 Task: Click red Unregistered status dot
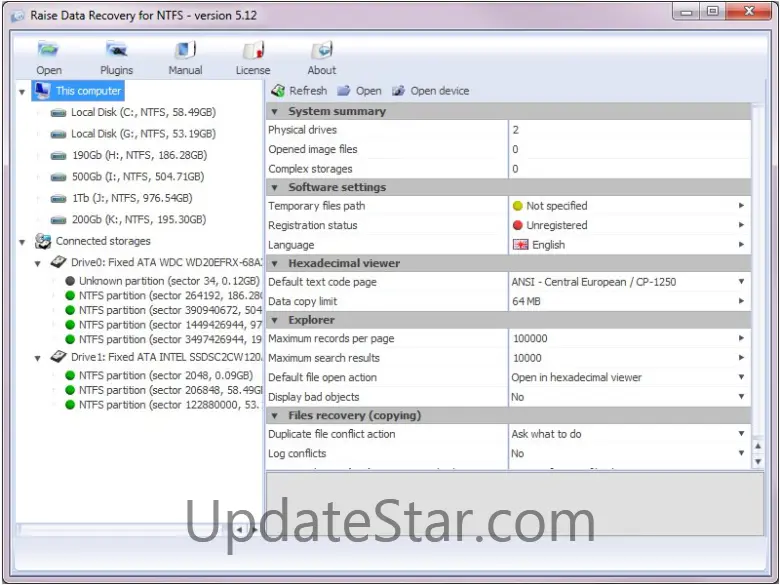(517, 225)
